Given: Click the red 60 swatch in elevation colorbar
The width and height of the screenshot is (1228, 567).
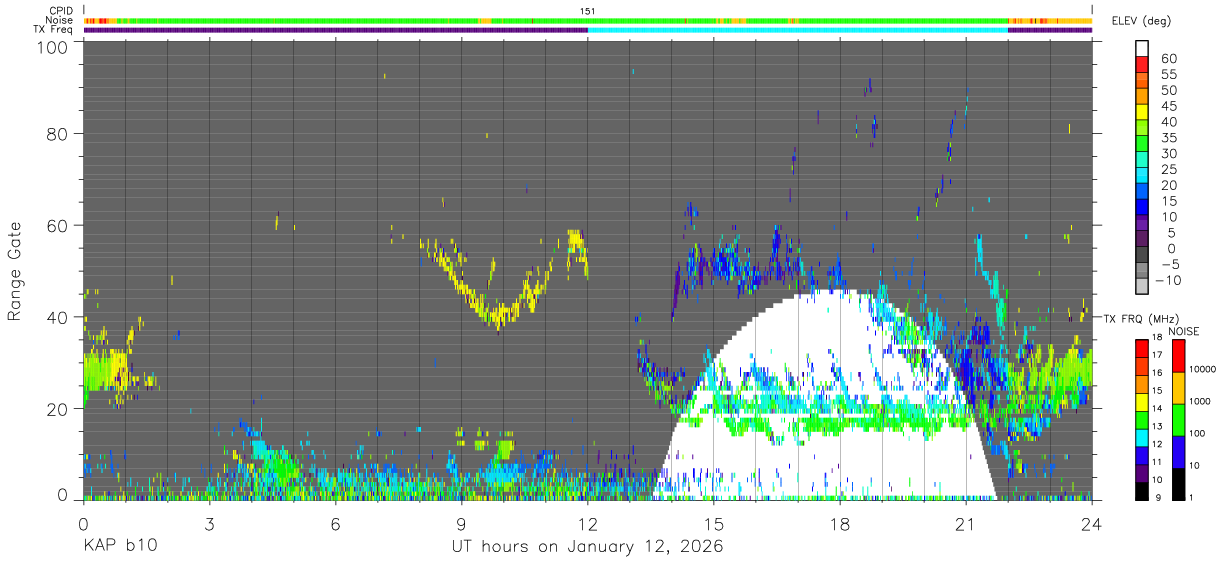Looking at the screenshot, I should pyautogui.click(x=1142, y=63).
